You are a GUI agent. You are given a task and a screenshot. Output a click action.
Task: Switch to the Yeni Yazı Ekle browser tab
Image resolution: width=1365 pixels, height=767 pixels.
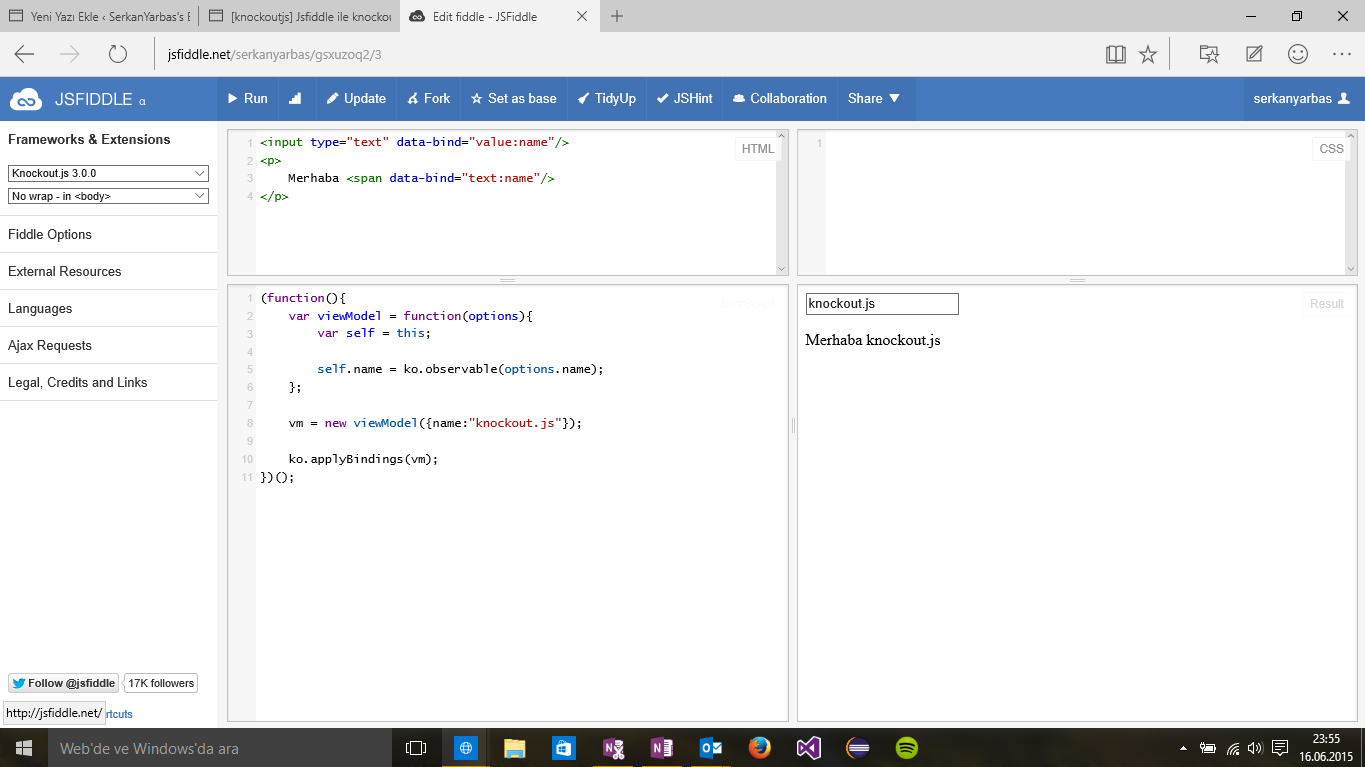tap(99, 16)
